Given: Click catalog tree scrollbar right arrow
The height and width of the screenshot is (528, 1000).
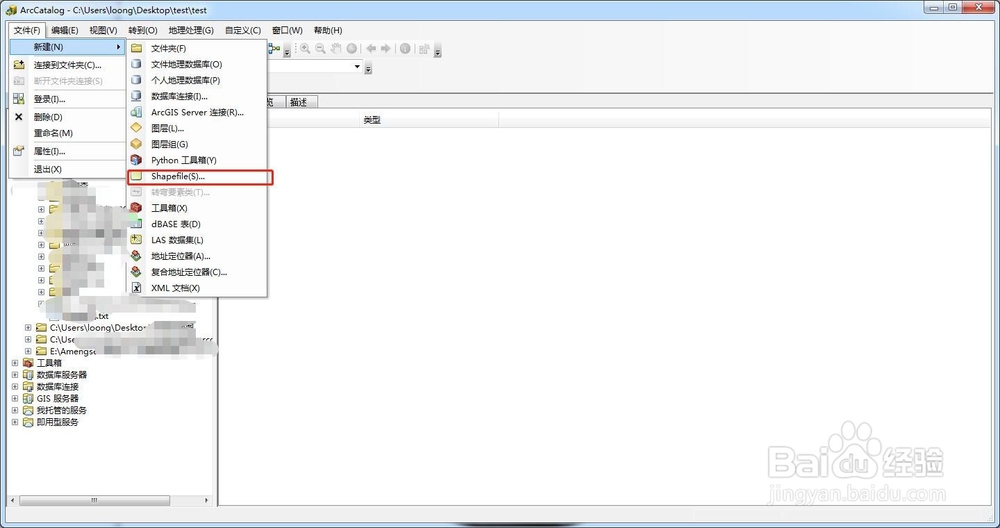Looking at the screenshot, I should [206, 500].
